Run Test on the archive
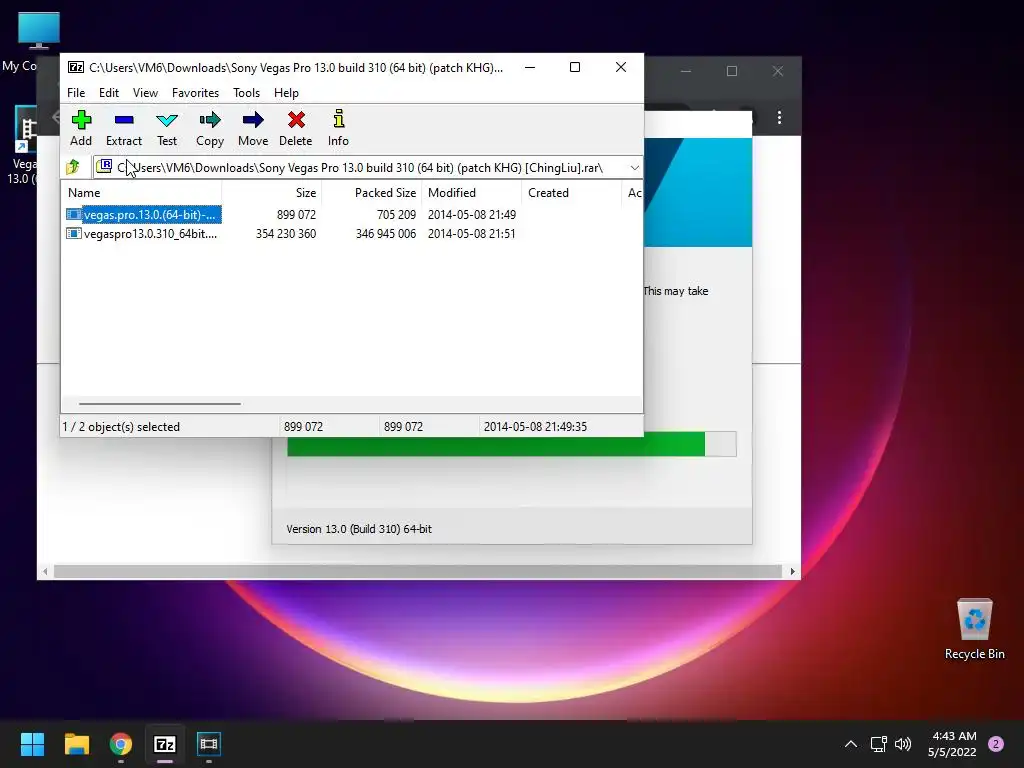Viewport: 1024px width, 768px height. point(167,128)
